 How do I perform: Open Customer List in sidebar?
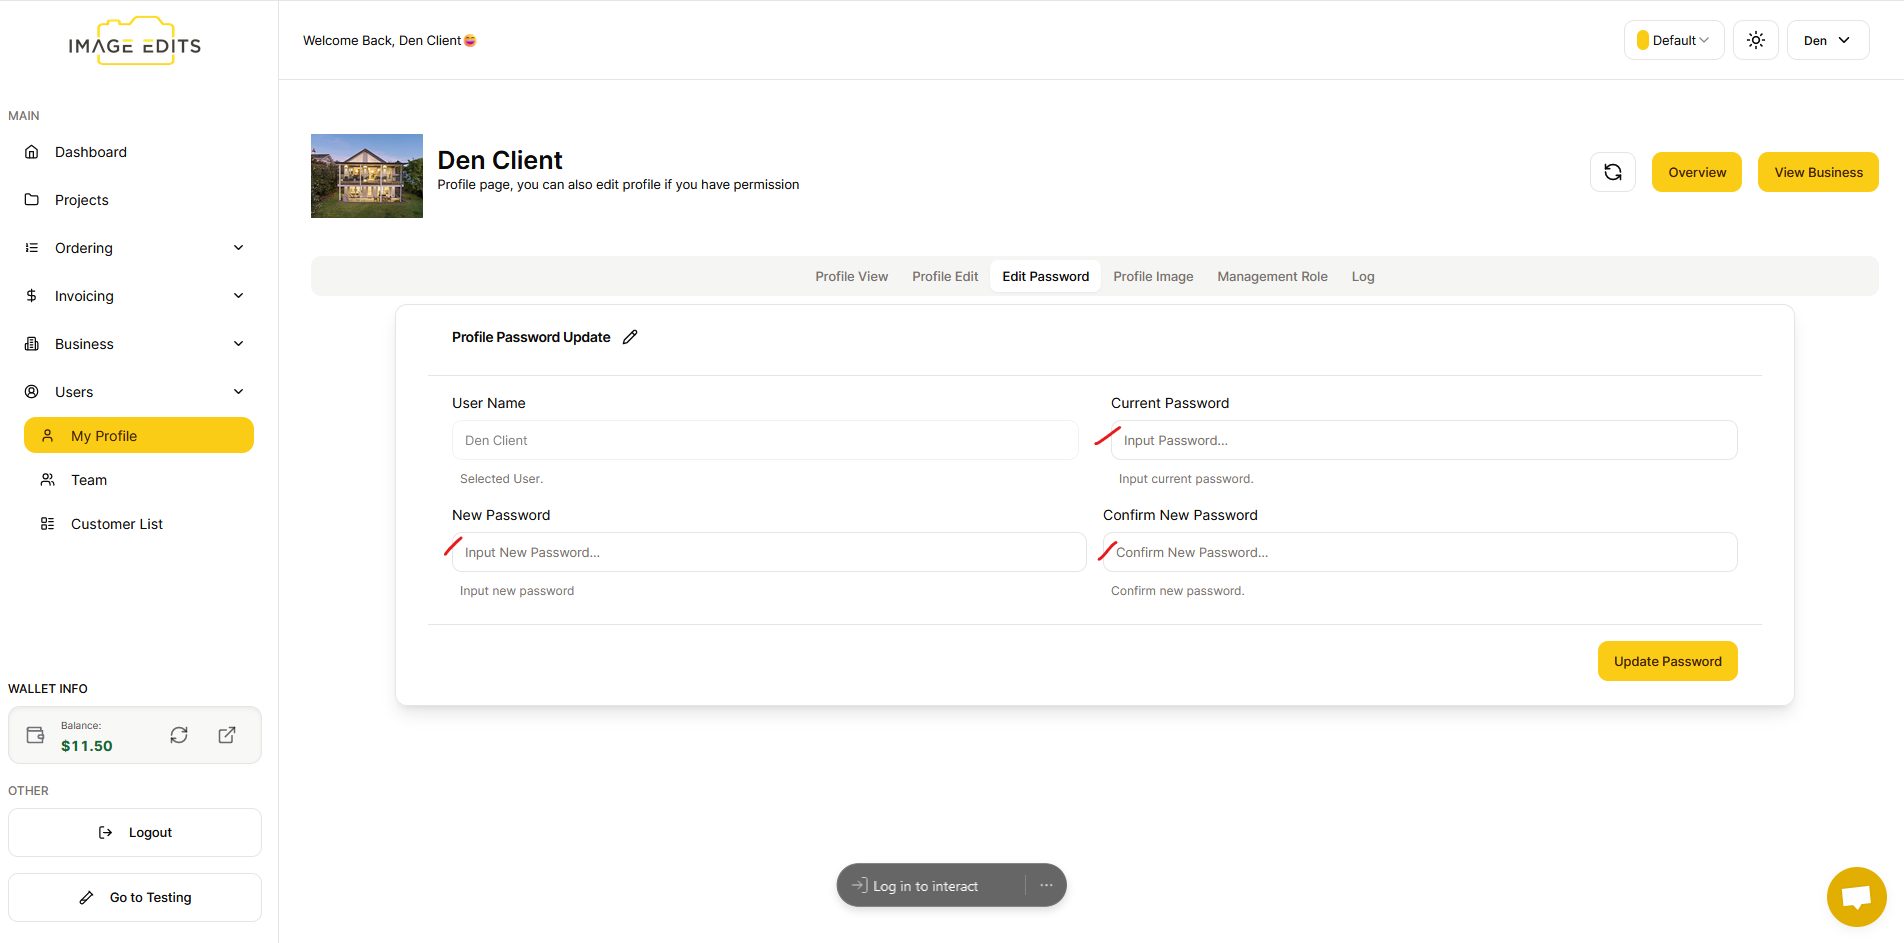(116, 524)
